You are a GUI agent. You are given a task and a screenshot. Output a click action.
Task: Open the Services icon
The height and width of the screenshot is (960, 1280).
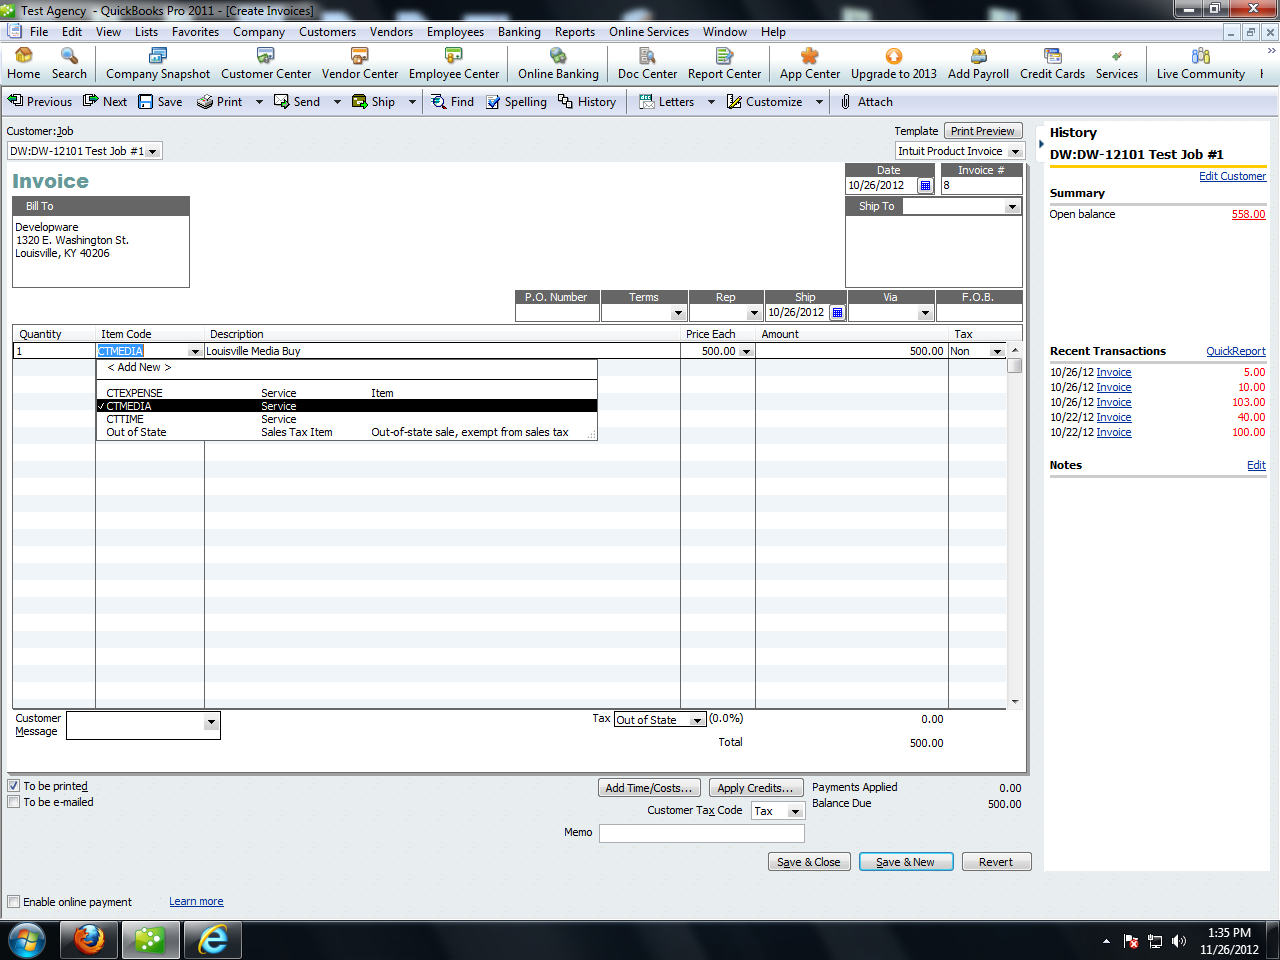(x=1116, y=64)
